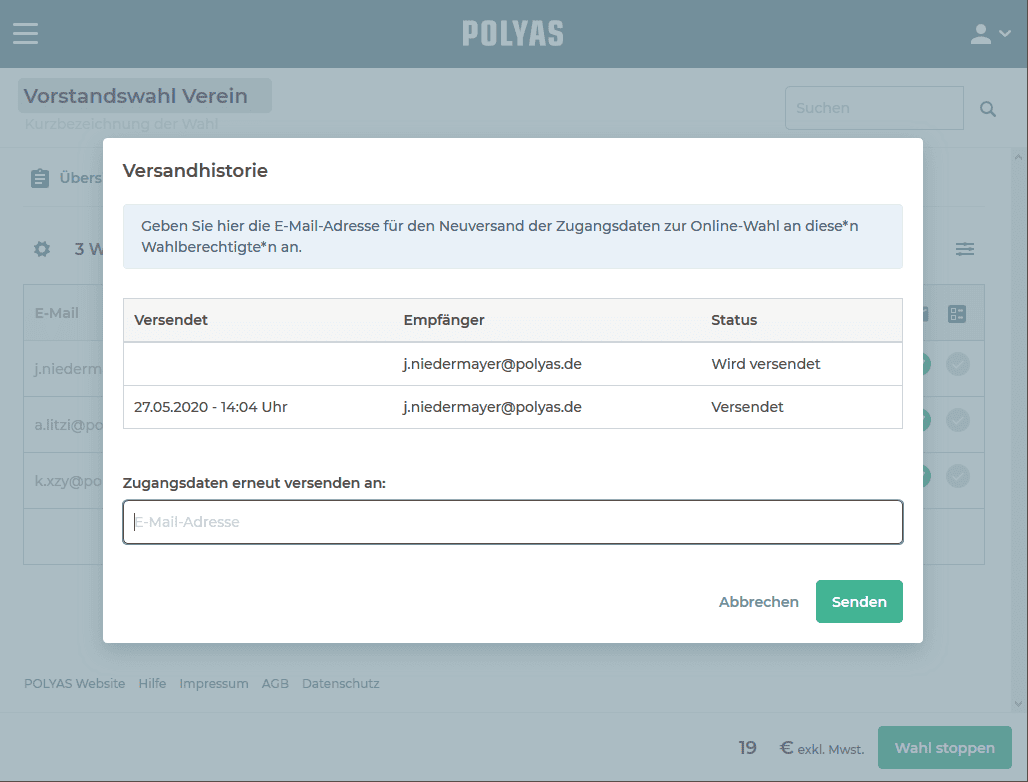Click the magnifier search icon
1028x782 pixels.
point(988,109)
